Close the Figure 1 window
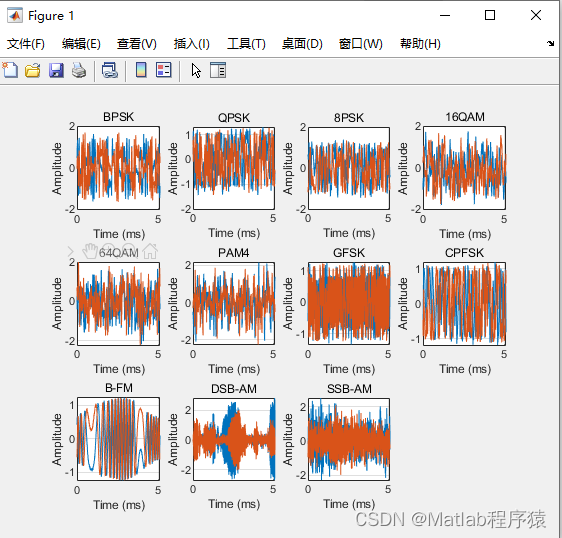562x538 pixels. coord(536,15)
